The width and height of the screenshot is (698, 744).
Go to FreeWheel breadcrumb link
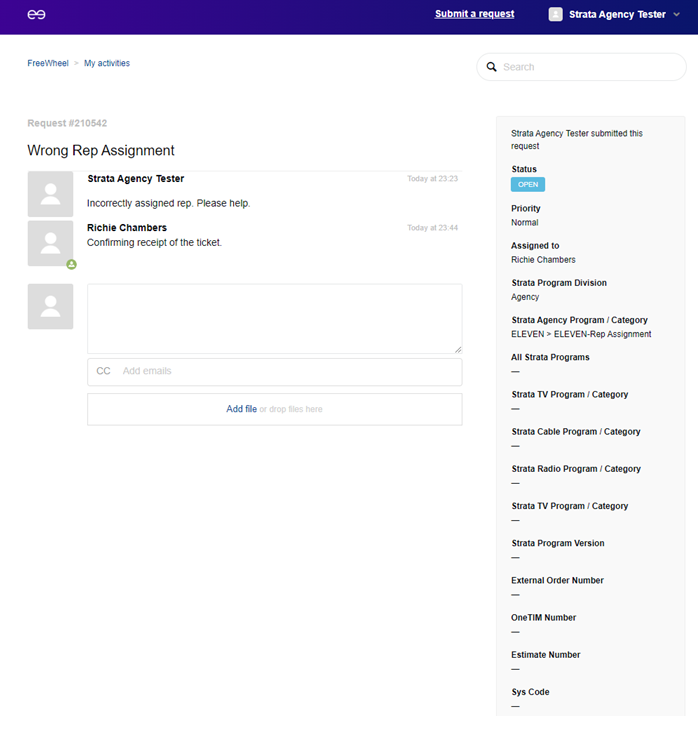click(48, 63)
